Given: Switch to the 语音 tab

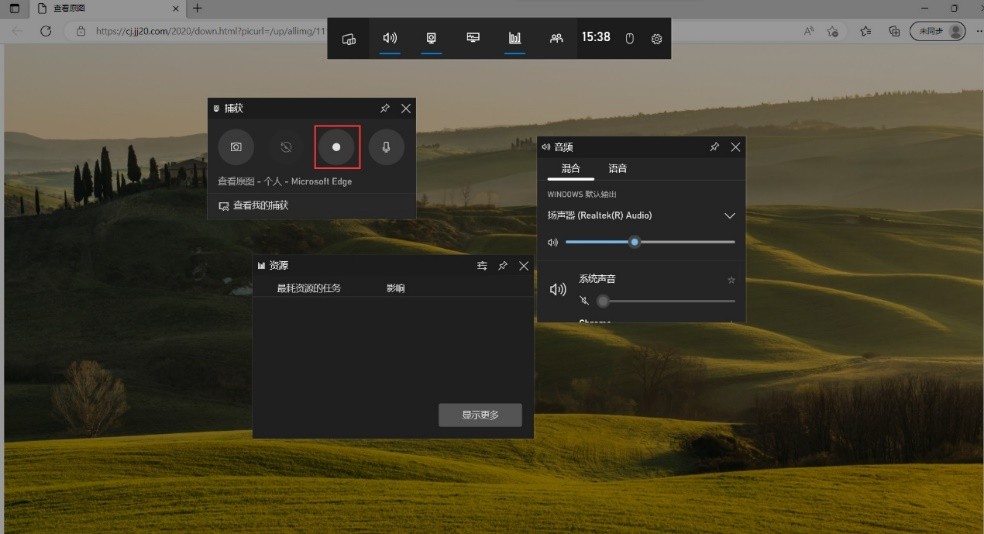Looking at the screenshot, I should (618, 168).
